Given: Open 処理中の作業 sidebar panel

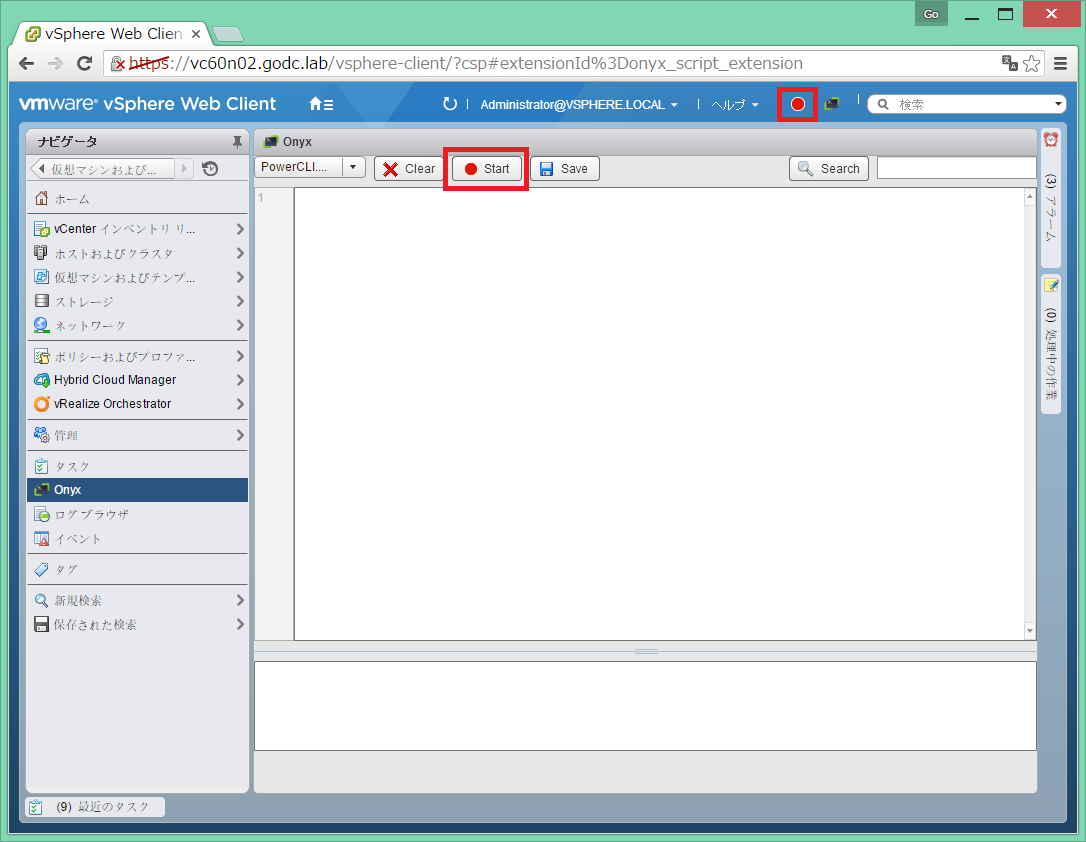Looking at the screenshot, I should click(x=1051, y=345).
